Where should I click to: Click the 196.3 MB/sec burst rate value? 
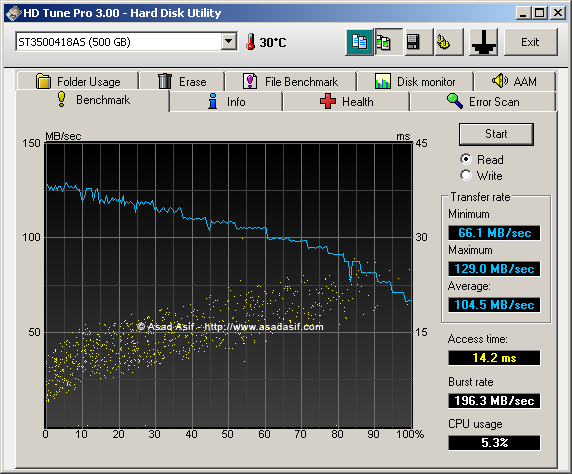pos(494,401)
